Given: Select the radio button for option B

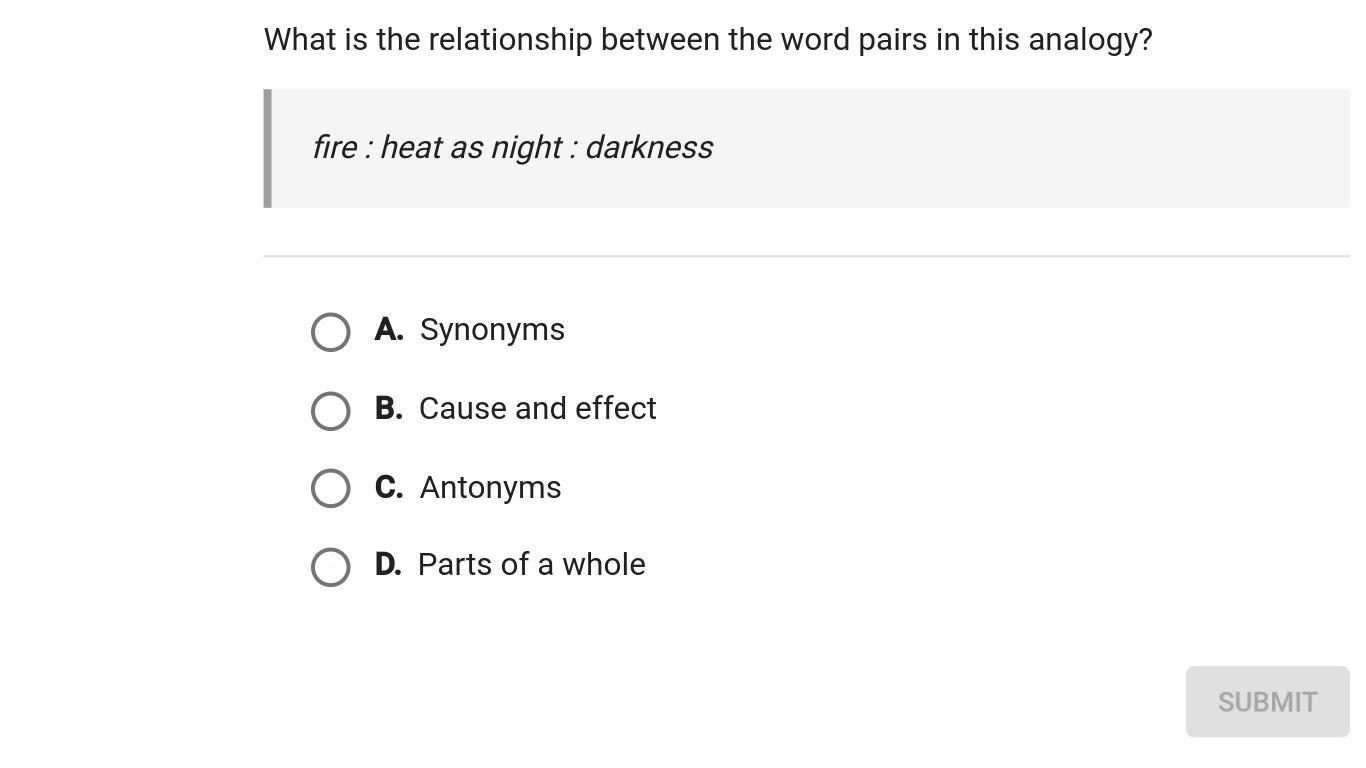Looking at the screenshot, I should point(330,411).
